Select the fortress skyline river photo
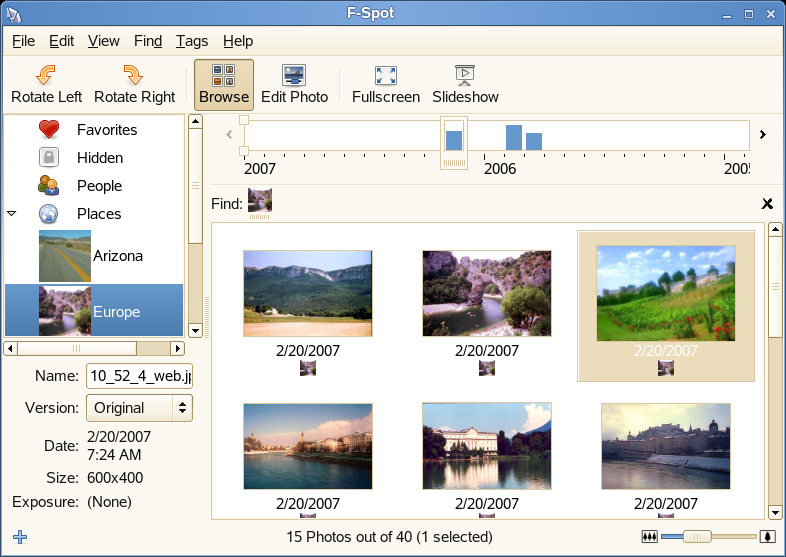This screenshot has width=786, height=557. point(666,446)
